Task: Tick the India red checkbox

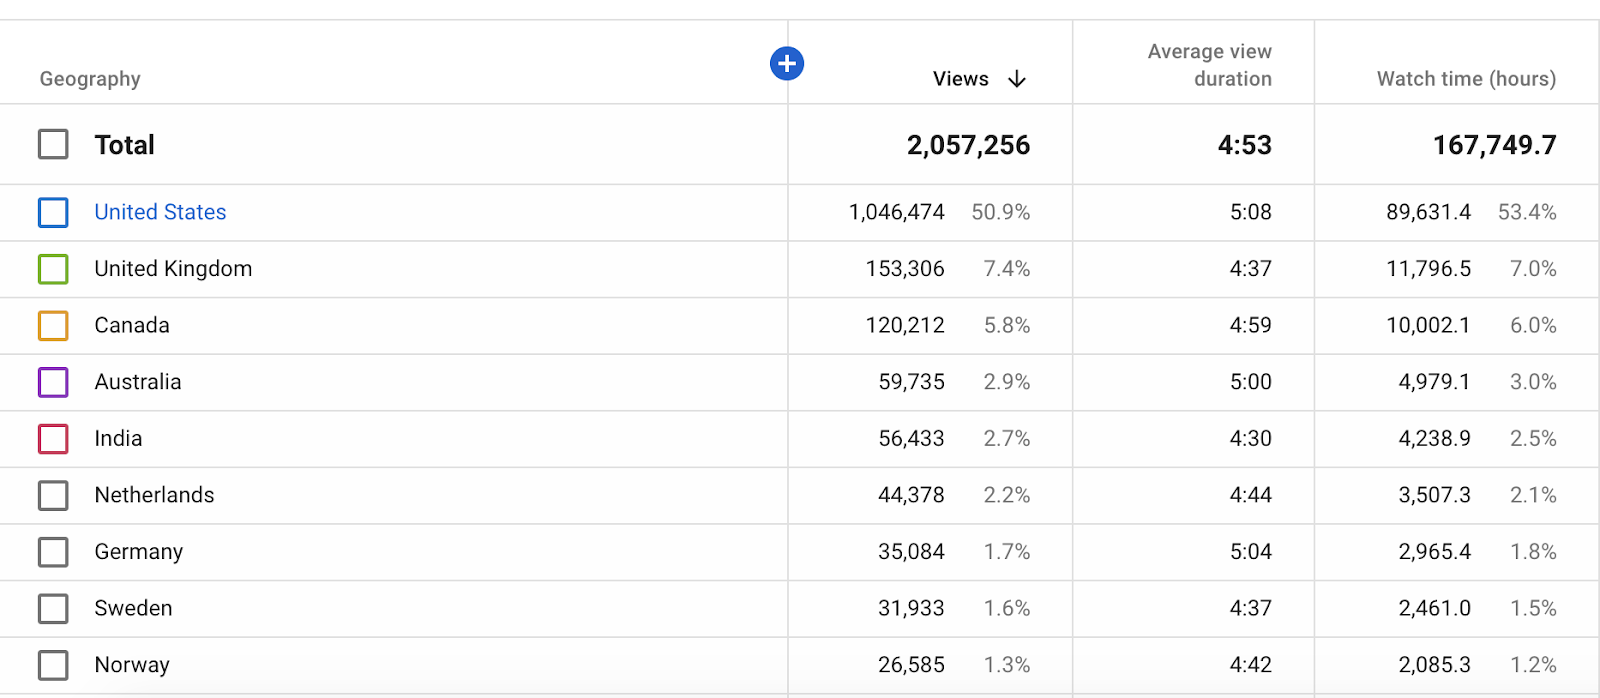Action: (53, 439)
